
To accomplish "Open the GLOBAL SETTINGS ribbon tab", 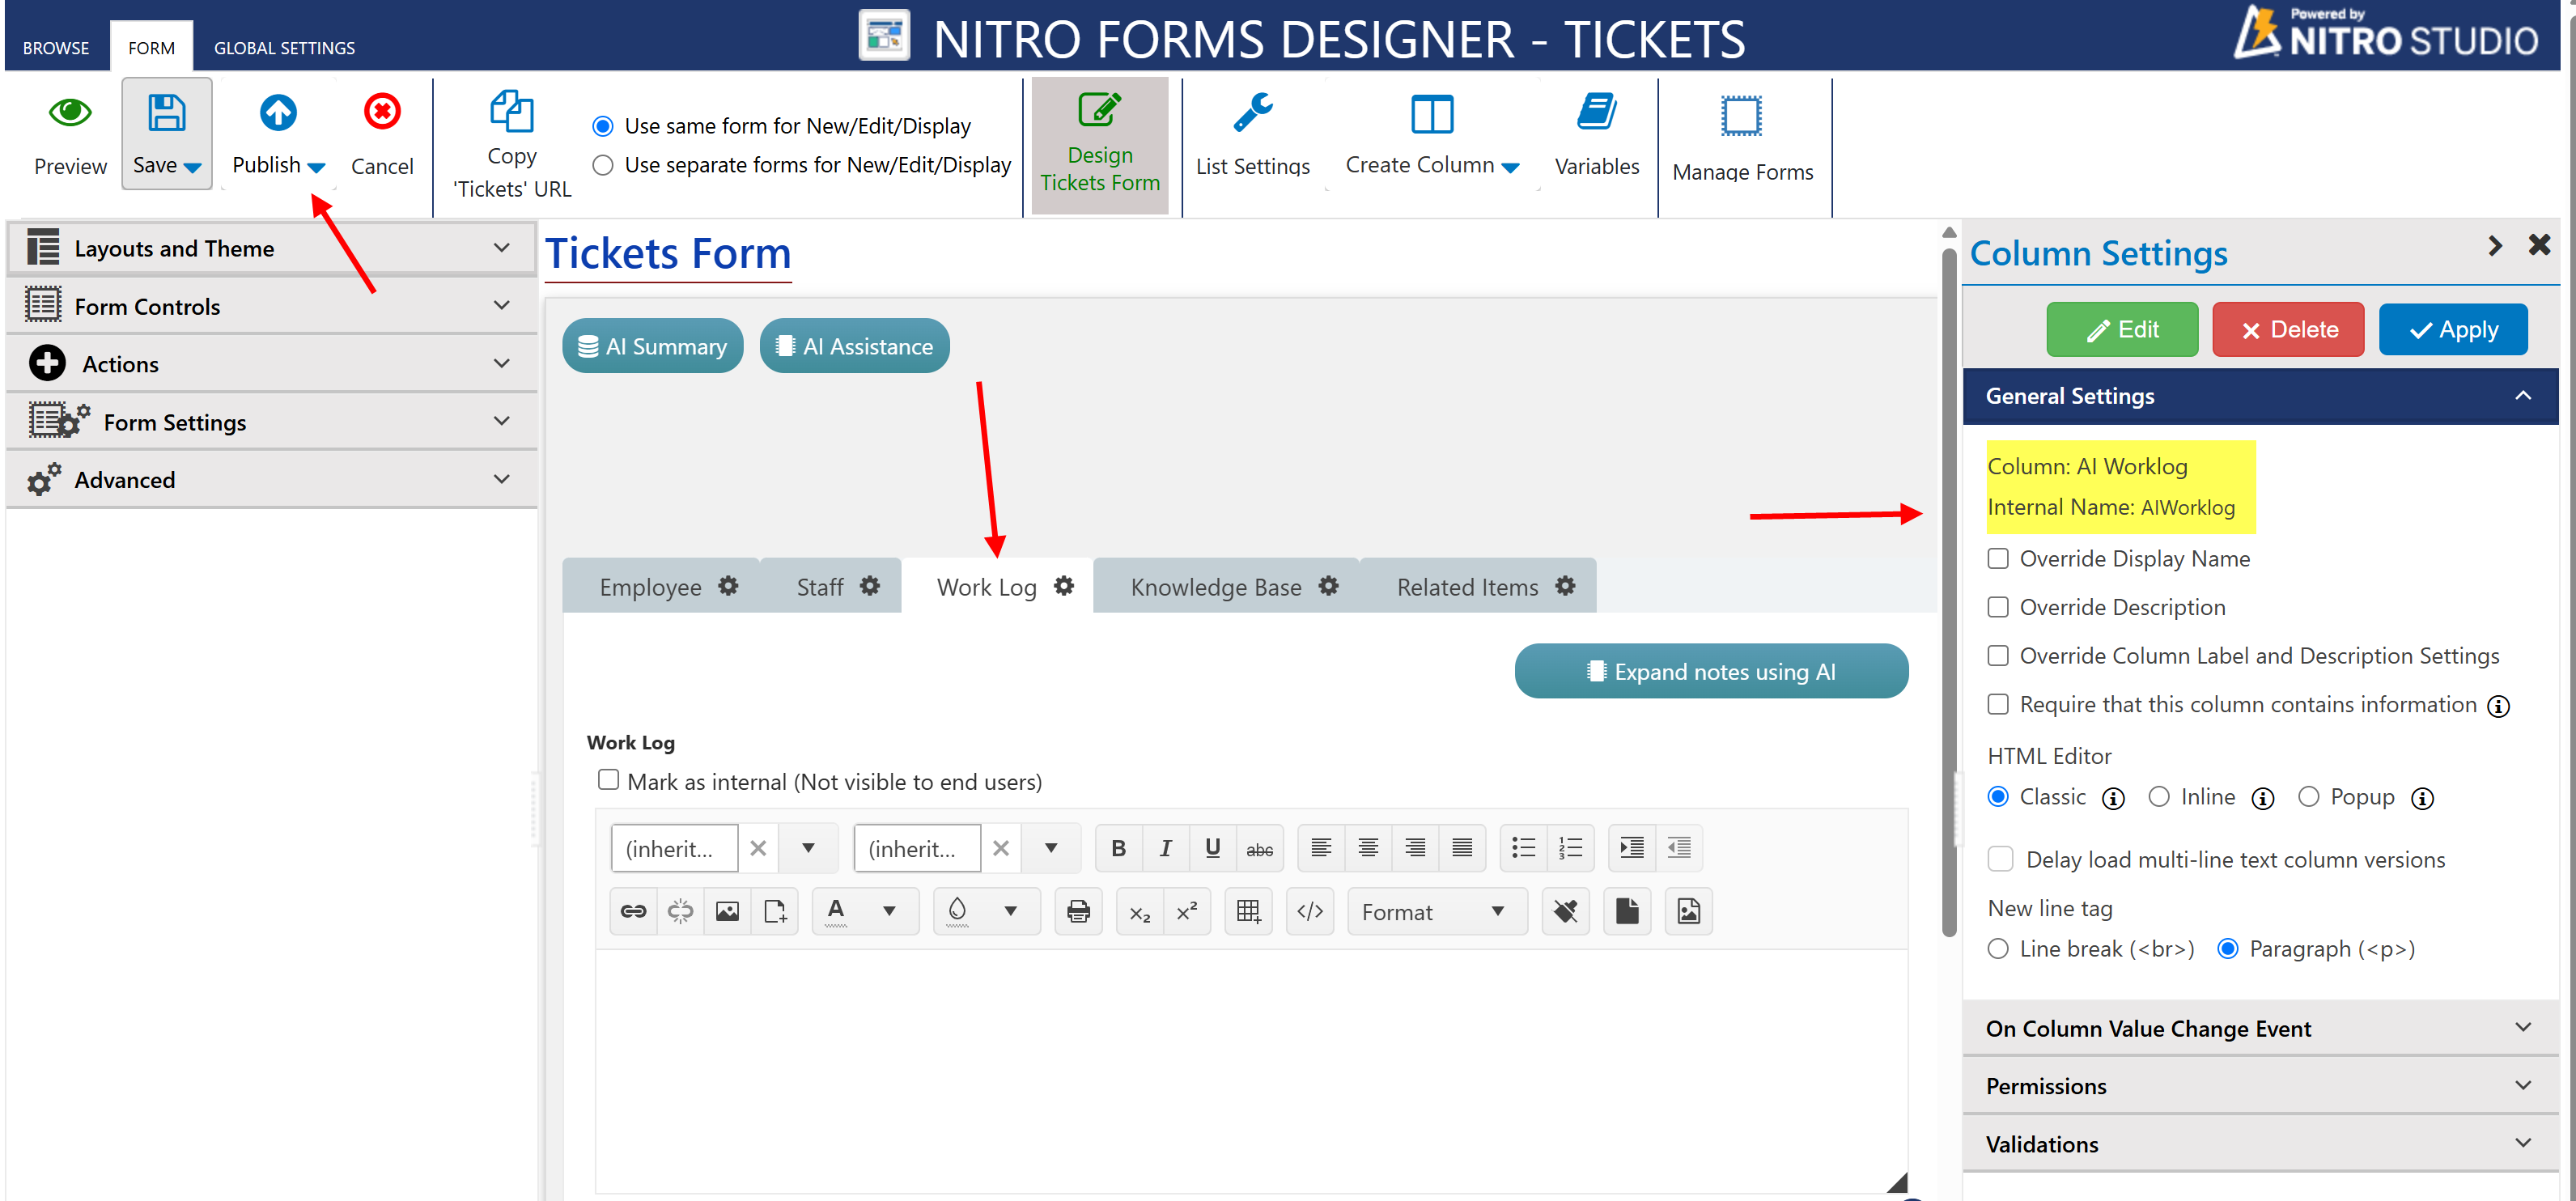I will pyautogui.click(x=284, y=47).
